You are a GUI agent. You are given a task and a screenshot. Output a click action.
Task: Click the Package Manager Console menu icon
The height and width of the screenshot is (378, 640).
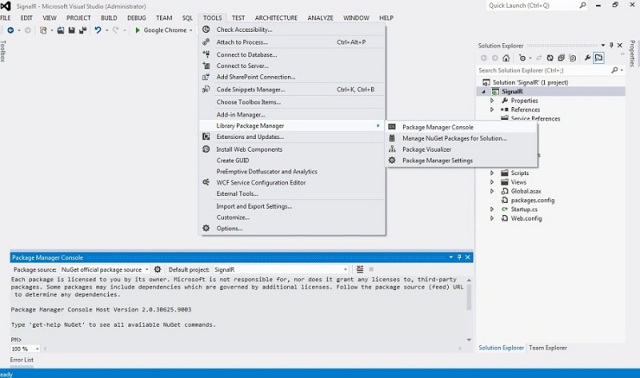click(x=392, y=127)
